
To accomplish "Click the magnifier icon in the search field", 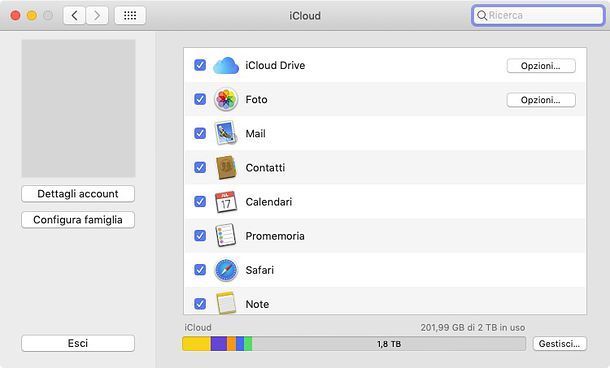I will click(x=482, y=16).
